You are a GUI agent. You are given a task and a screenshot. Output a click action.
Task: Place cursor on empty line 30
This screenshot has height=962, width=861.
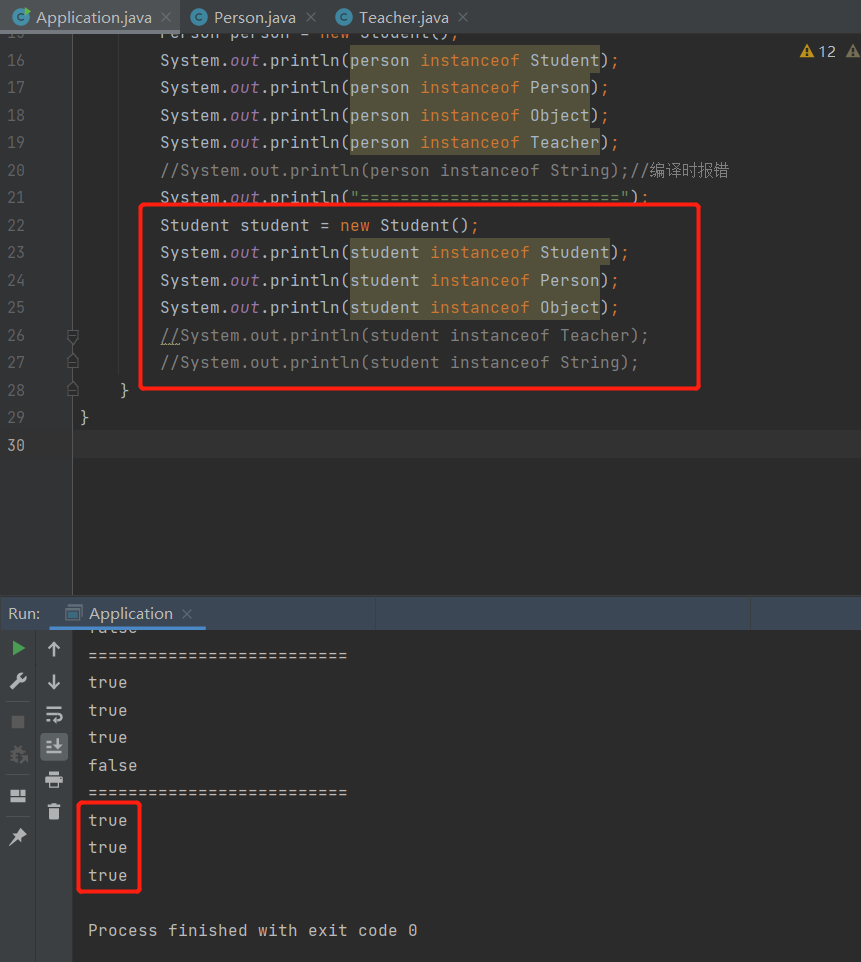(466, 444)
